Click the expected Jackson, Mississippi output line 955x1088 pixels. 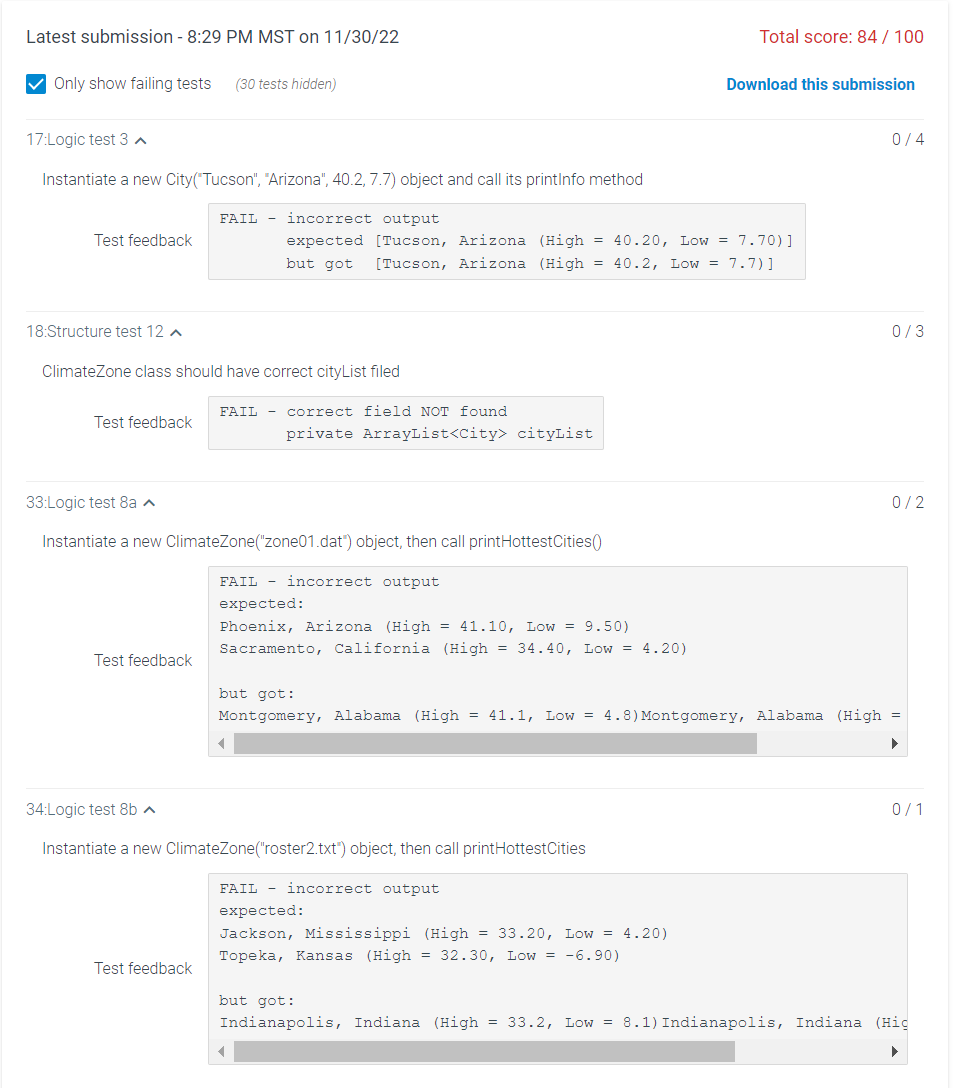click(443, 933)
